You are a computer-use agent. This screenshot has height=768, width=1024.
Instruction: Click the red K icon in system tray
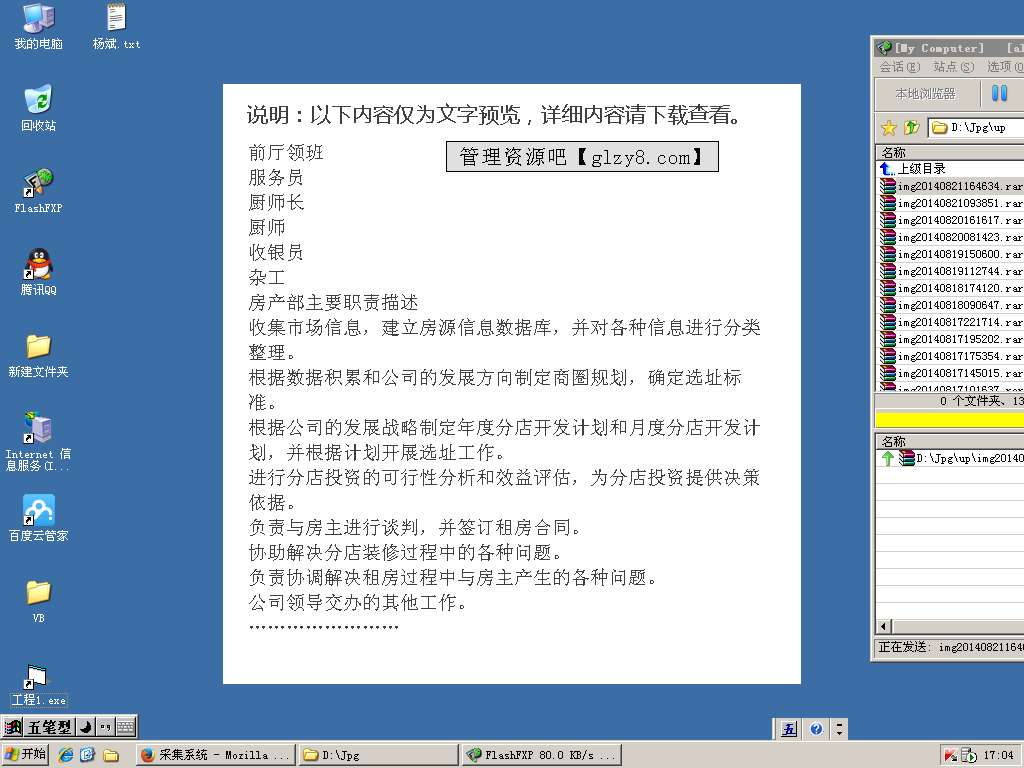tap(951, 755)
